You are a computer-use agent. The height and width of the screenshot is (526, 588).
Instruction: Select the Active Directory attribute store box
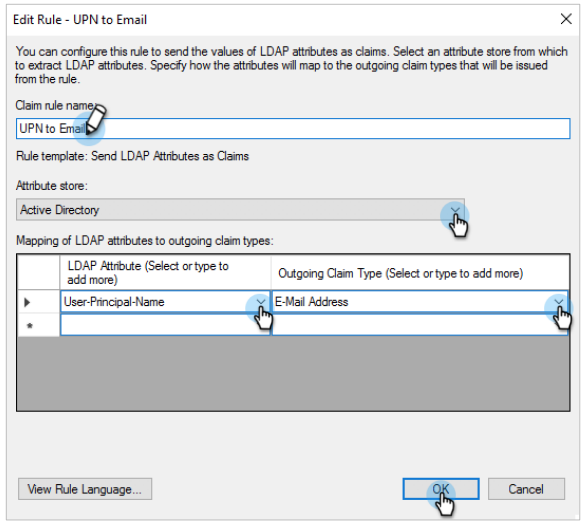click(240, 210)
